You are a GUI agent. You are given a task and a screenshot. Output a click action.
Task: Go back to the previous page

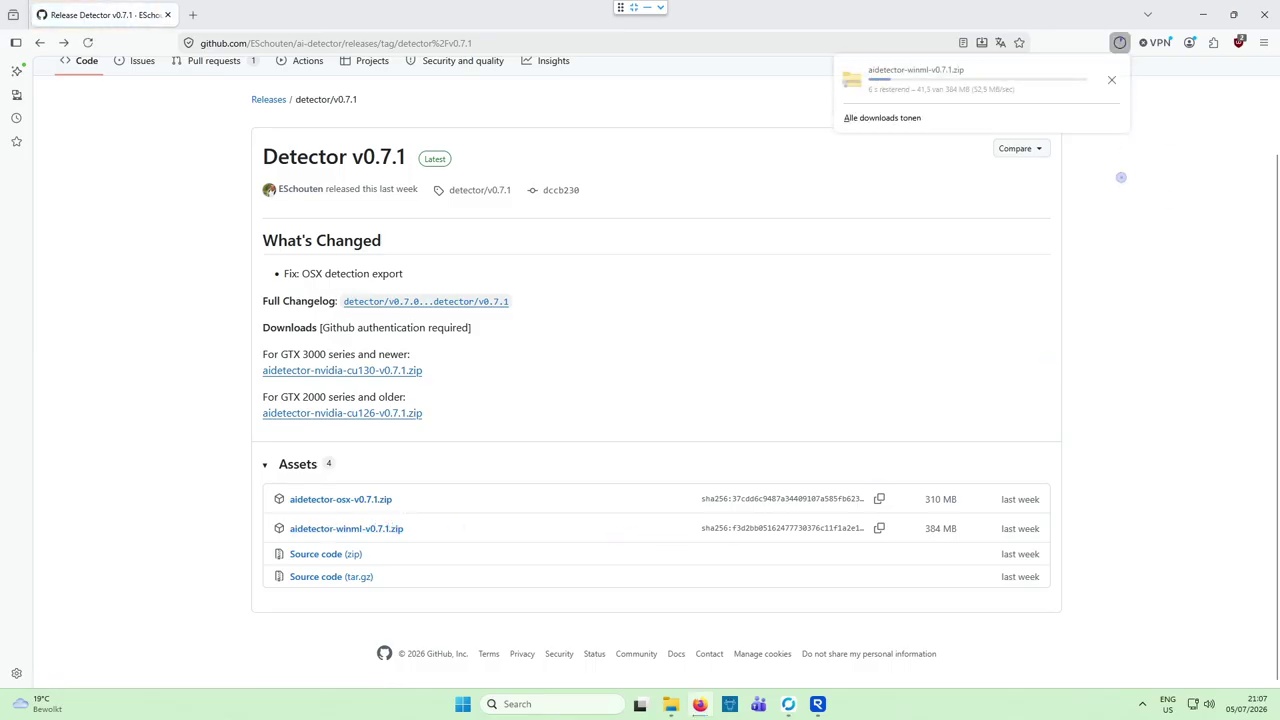coord(40,43)
